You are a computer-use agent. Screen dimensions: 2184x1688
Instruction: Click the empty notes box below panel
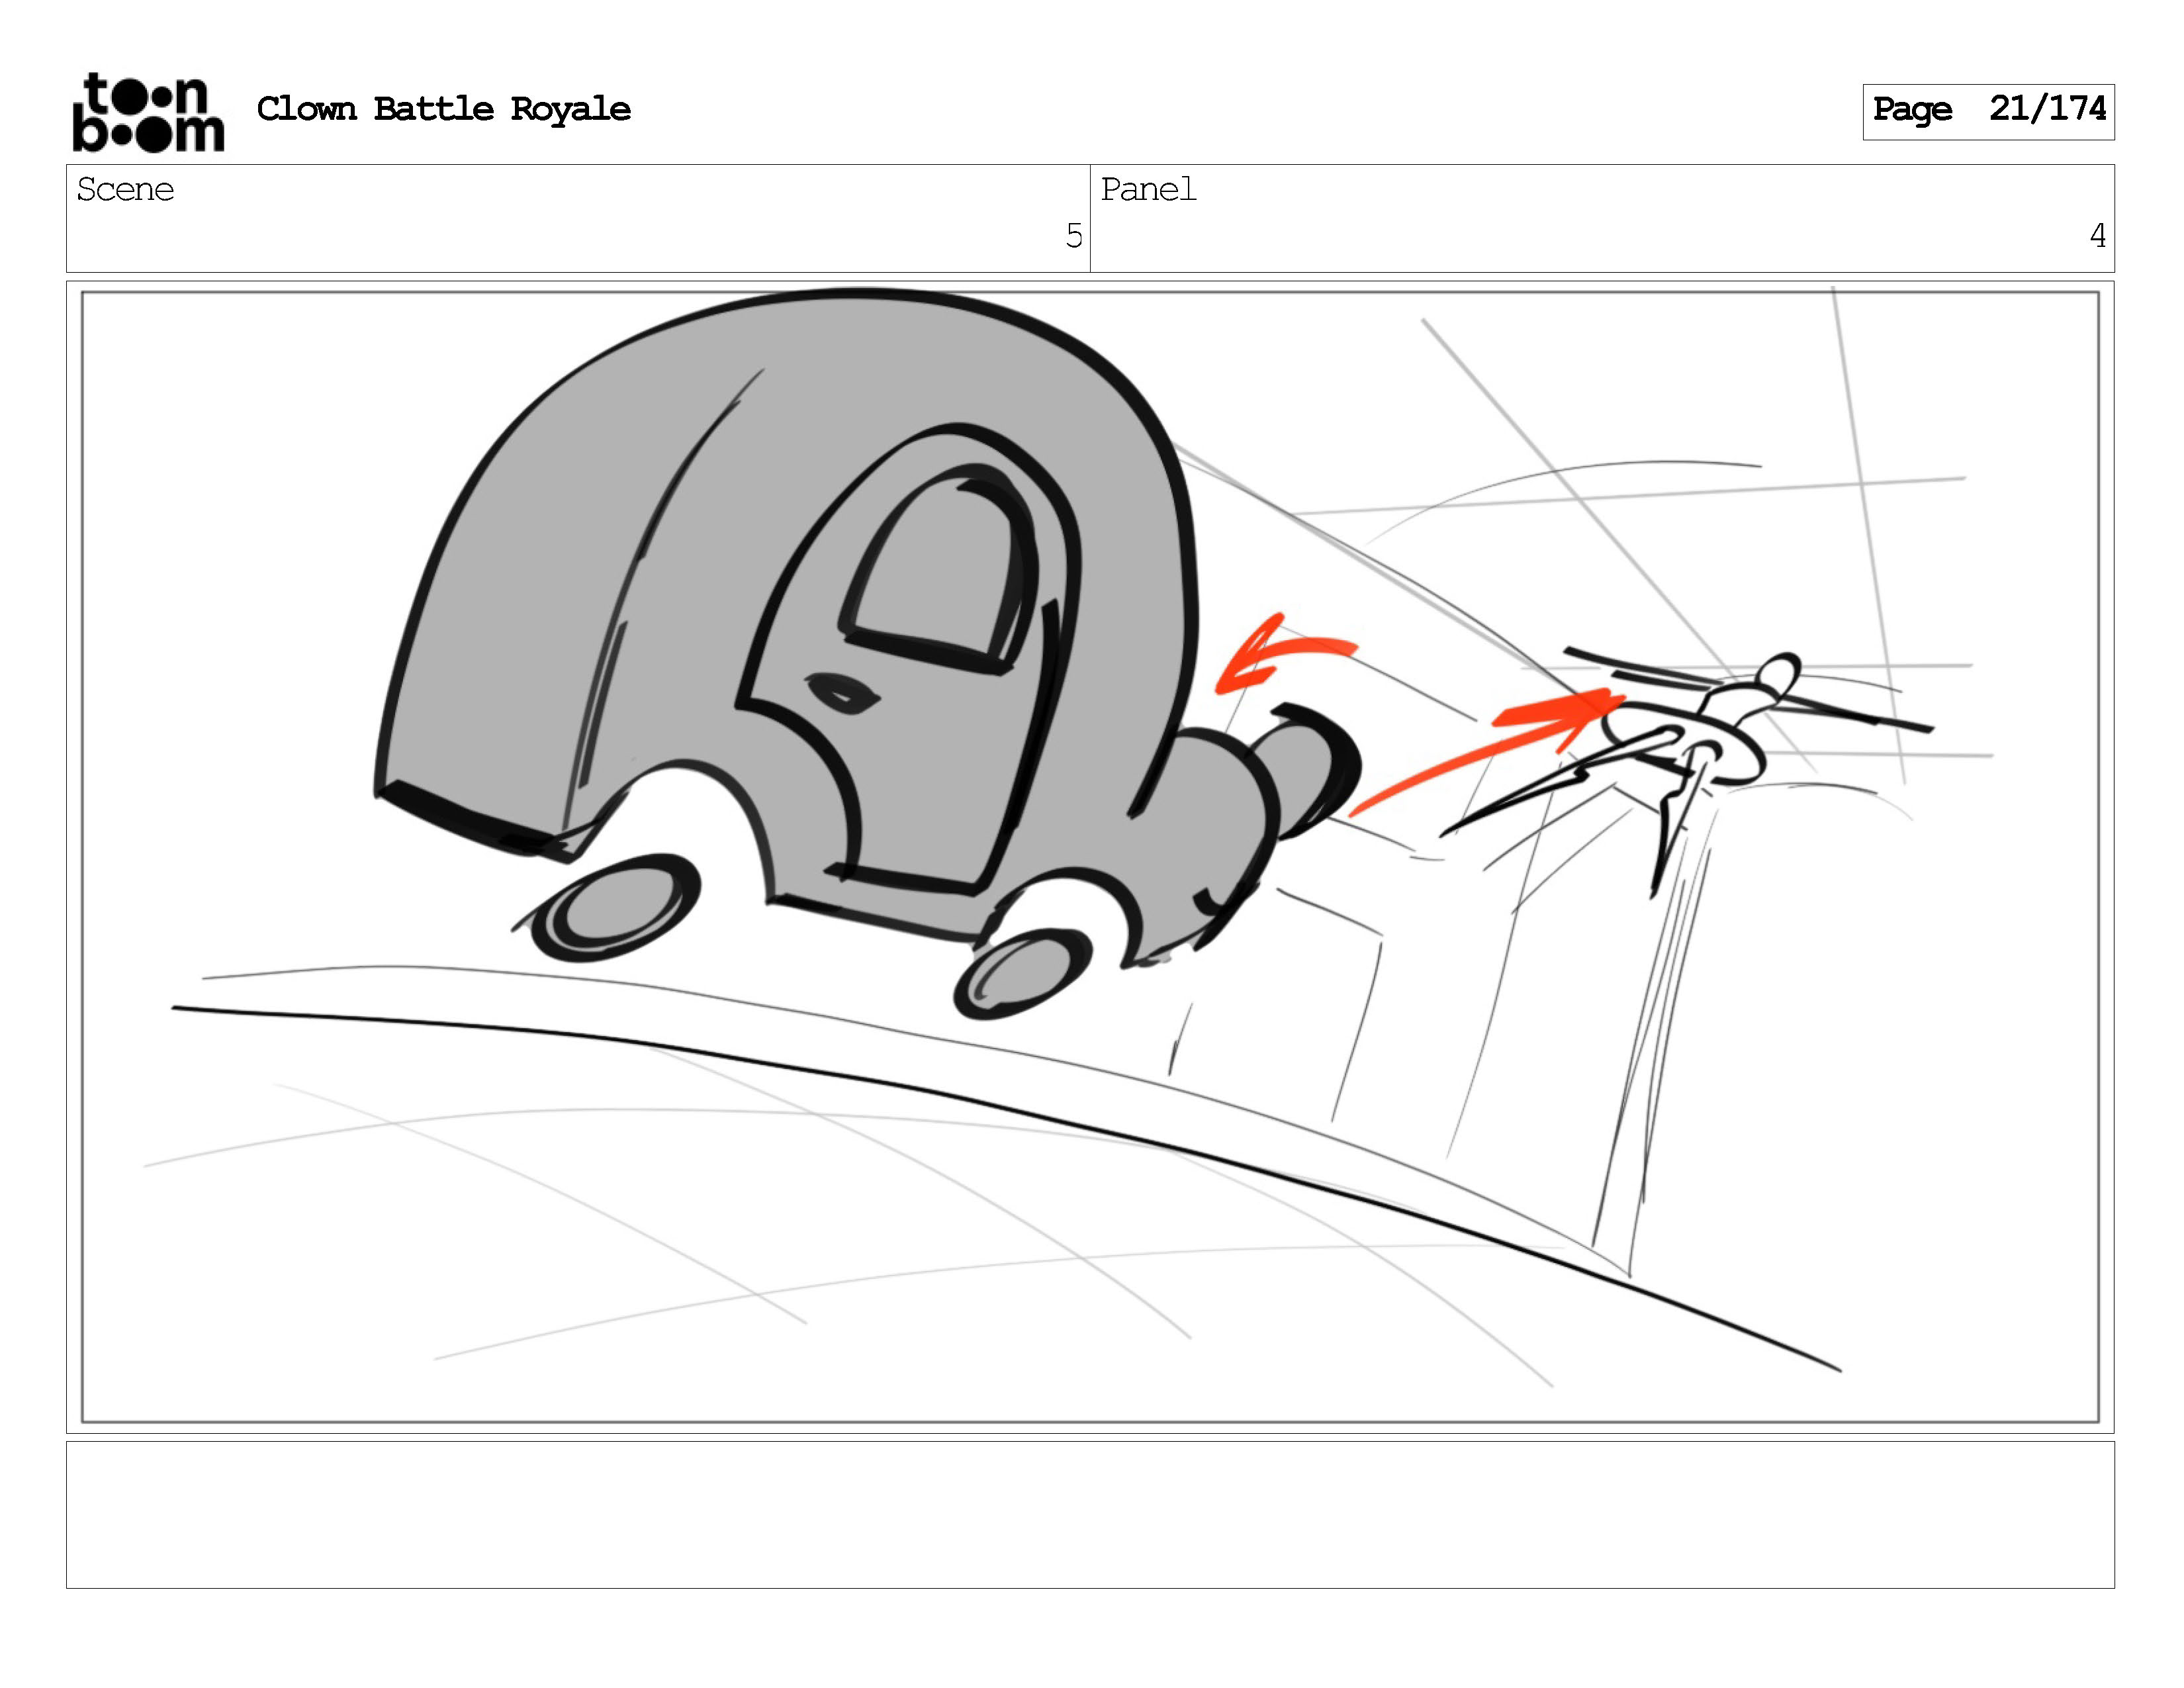pyautogui.click(x=1090, y=1513)
